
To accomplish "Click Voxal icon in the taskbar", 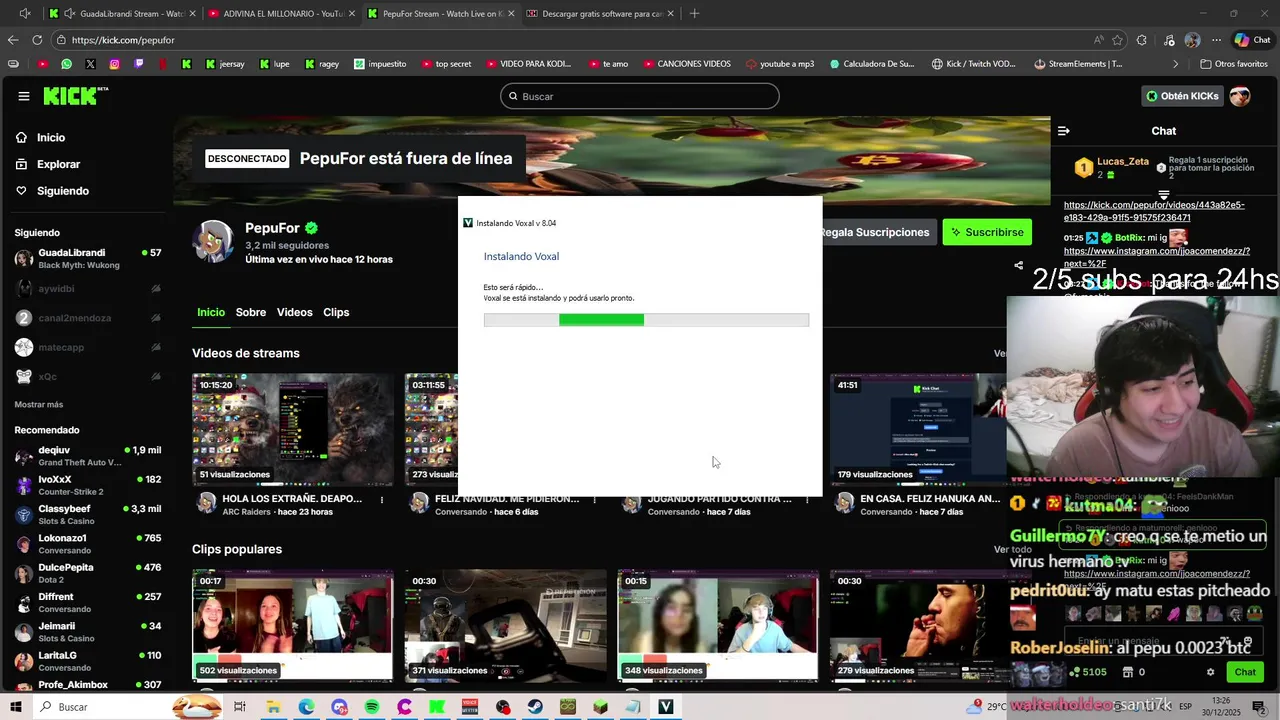I will [x=666, y=707].
